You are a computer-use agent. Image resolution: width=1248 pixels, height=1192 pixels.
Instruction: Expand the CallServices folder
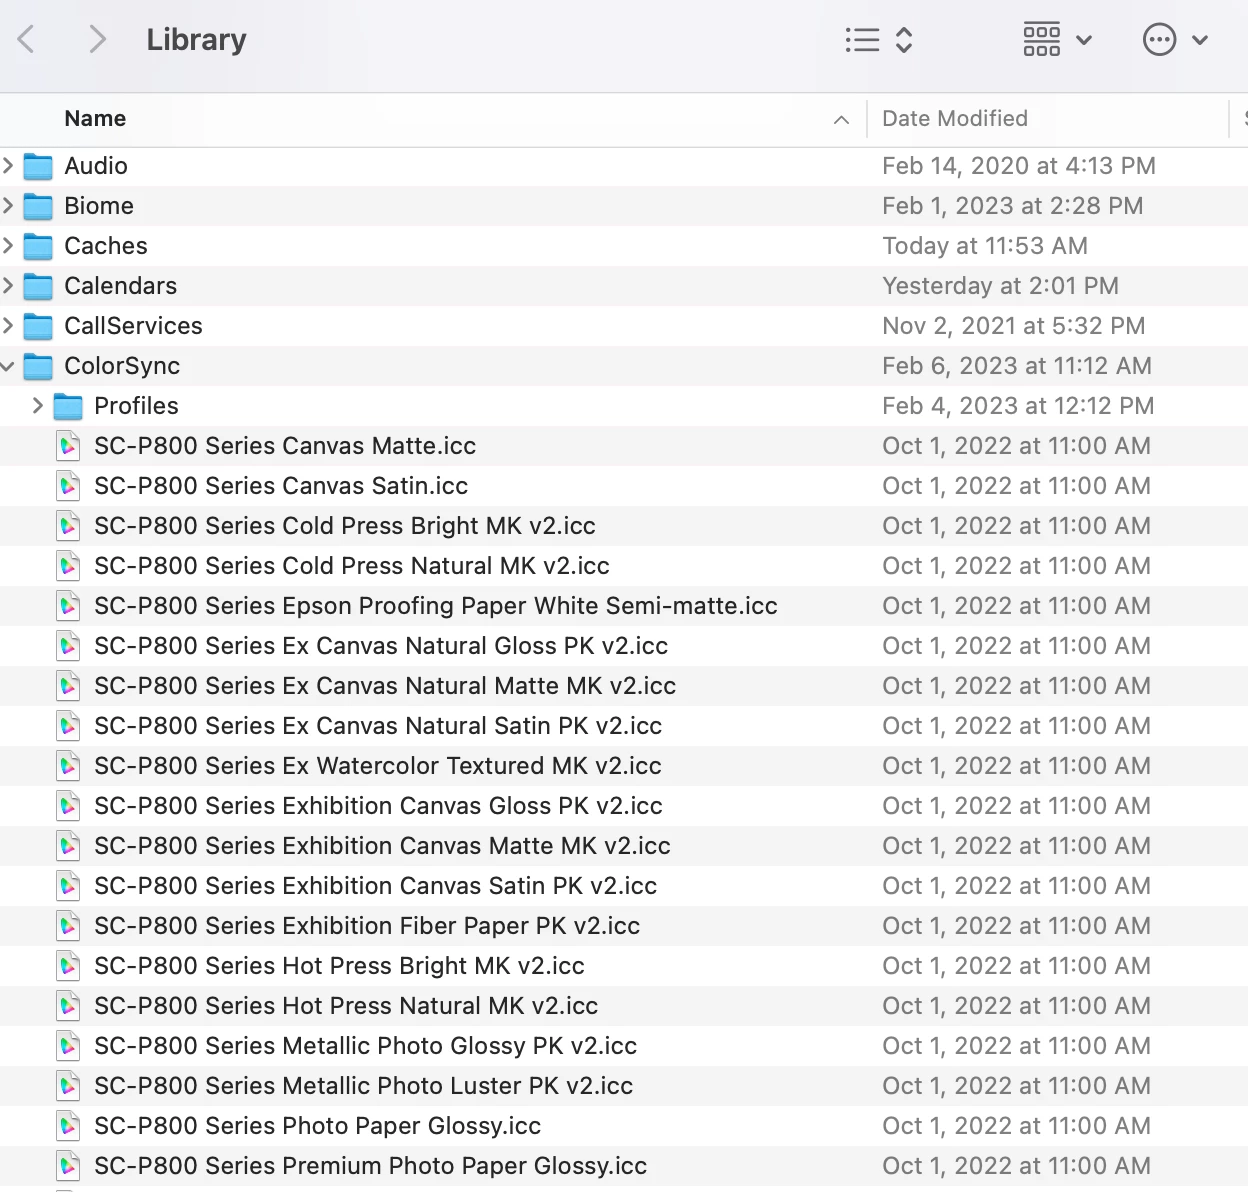[x=8, y=326]
